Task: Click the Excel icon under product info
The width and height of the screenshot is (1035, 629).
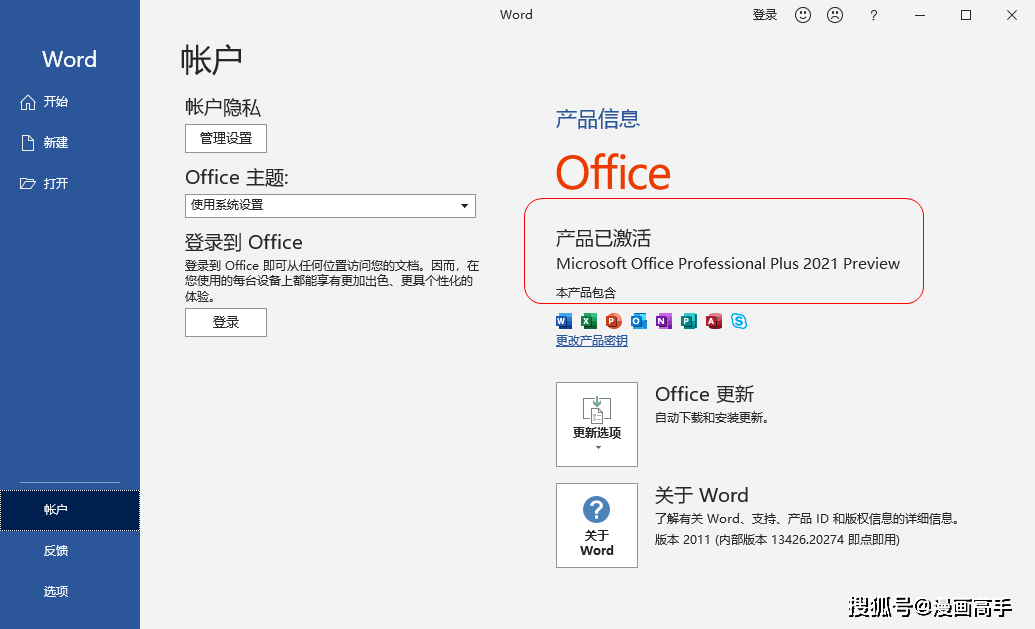Action: coord(588,321)
